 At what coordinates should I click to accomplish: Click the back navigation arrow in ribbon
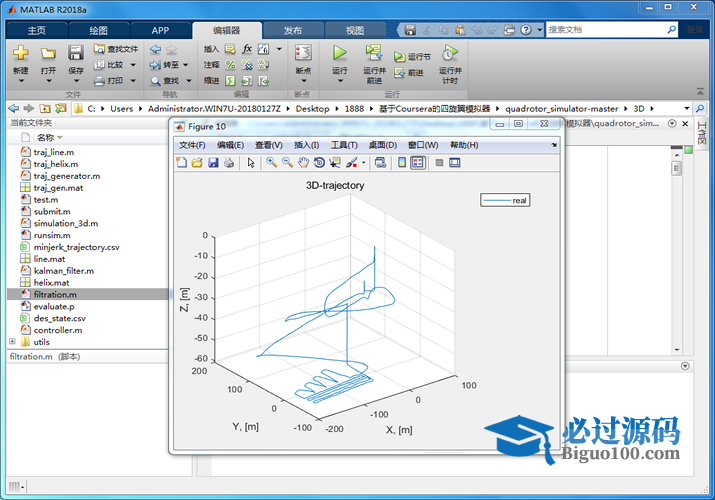(155, 49)
